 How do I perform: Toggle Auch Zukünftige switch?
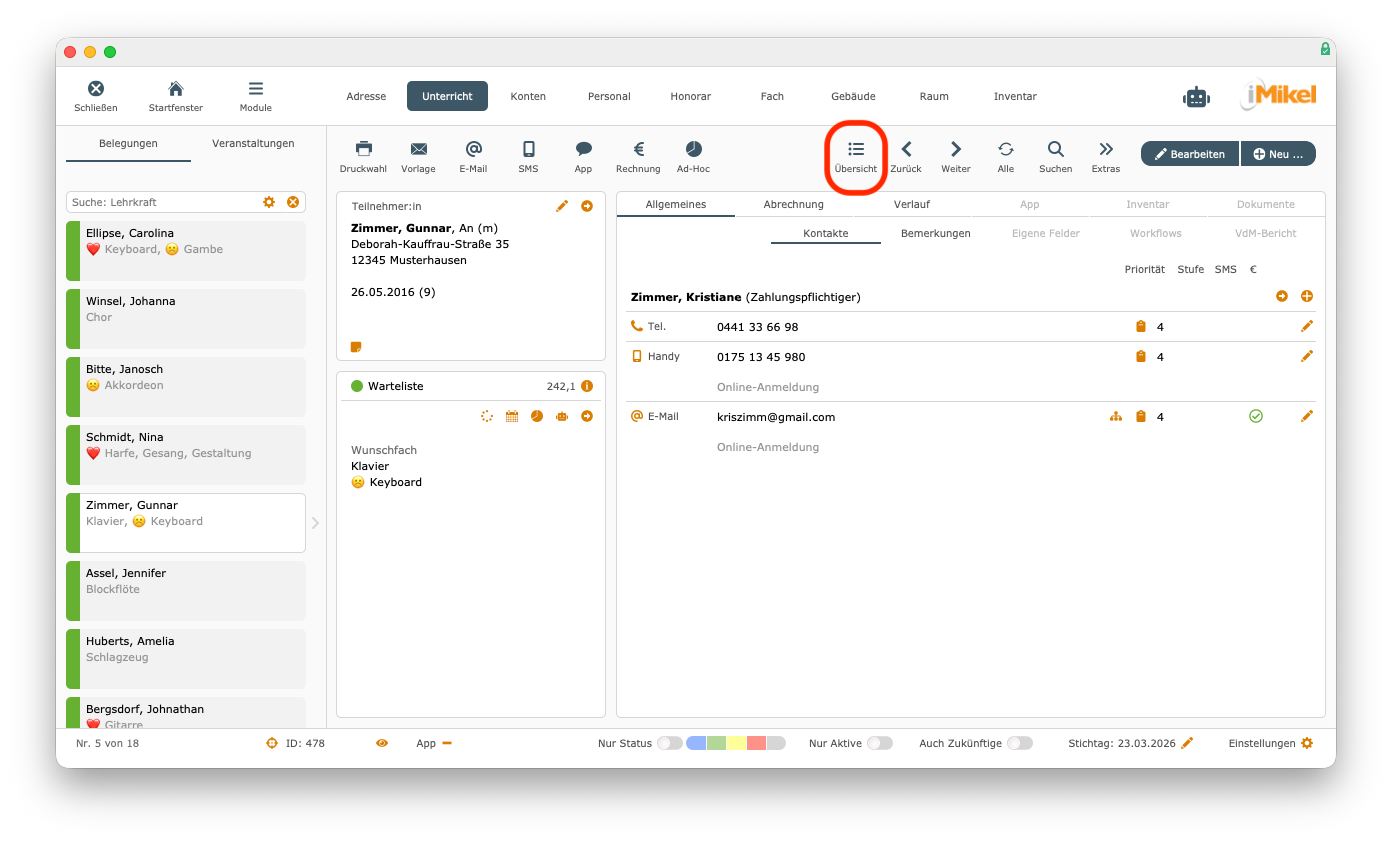[1019, 743]
